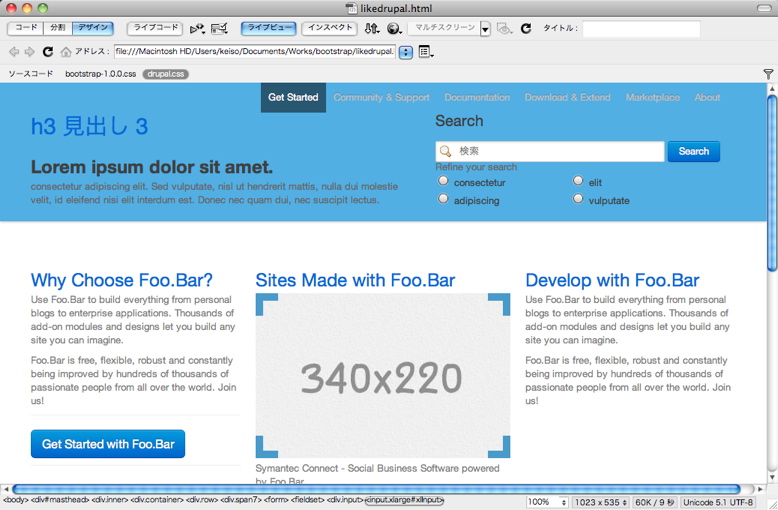Click the browser back arrow icon
The width and height of the screenshot is (778, 510).
click(x=13, y=52)
